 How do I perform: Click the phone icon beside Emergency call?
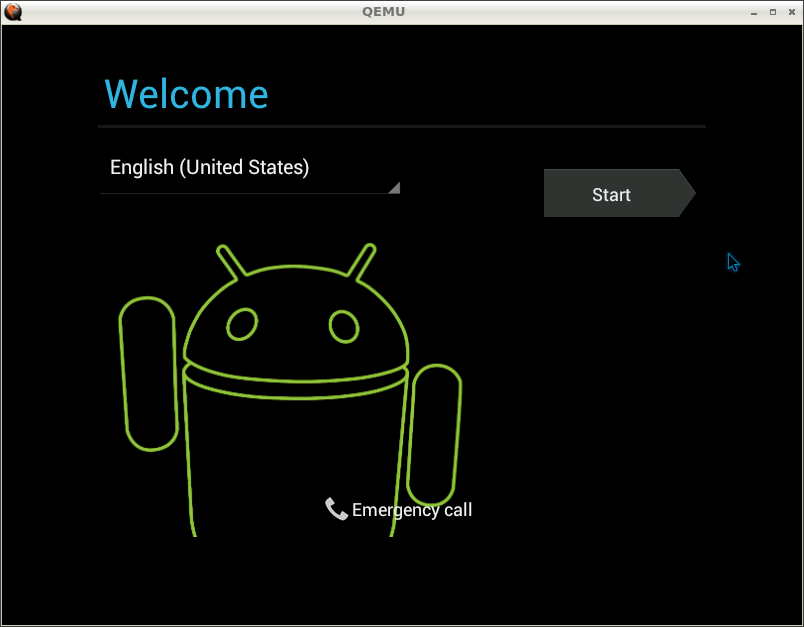pos(336,509)
